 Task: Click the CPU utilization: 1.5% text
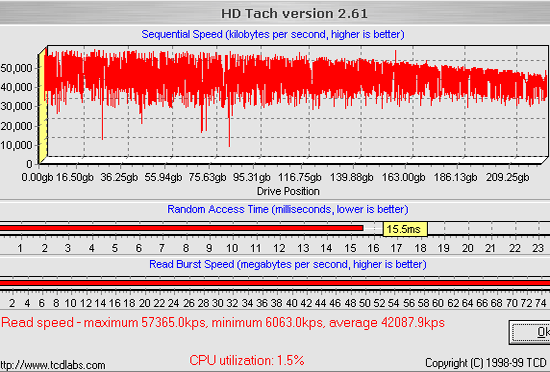pos(247,360)
